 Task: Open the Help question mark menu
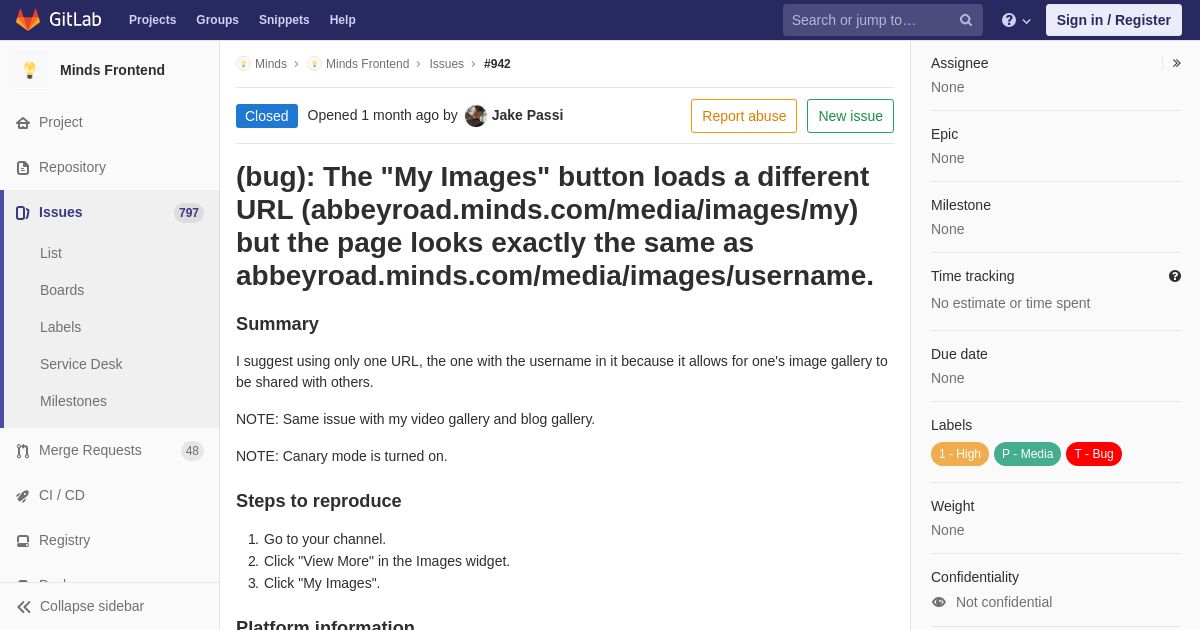click(x=1016, y=20)
